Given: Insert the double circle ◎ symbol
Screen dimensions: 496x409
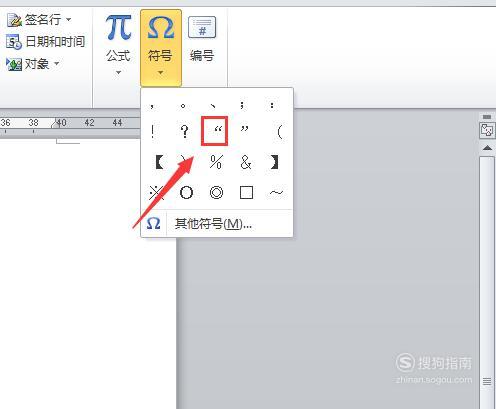Looking at the screenshot, I should point(216,193).
